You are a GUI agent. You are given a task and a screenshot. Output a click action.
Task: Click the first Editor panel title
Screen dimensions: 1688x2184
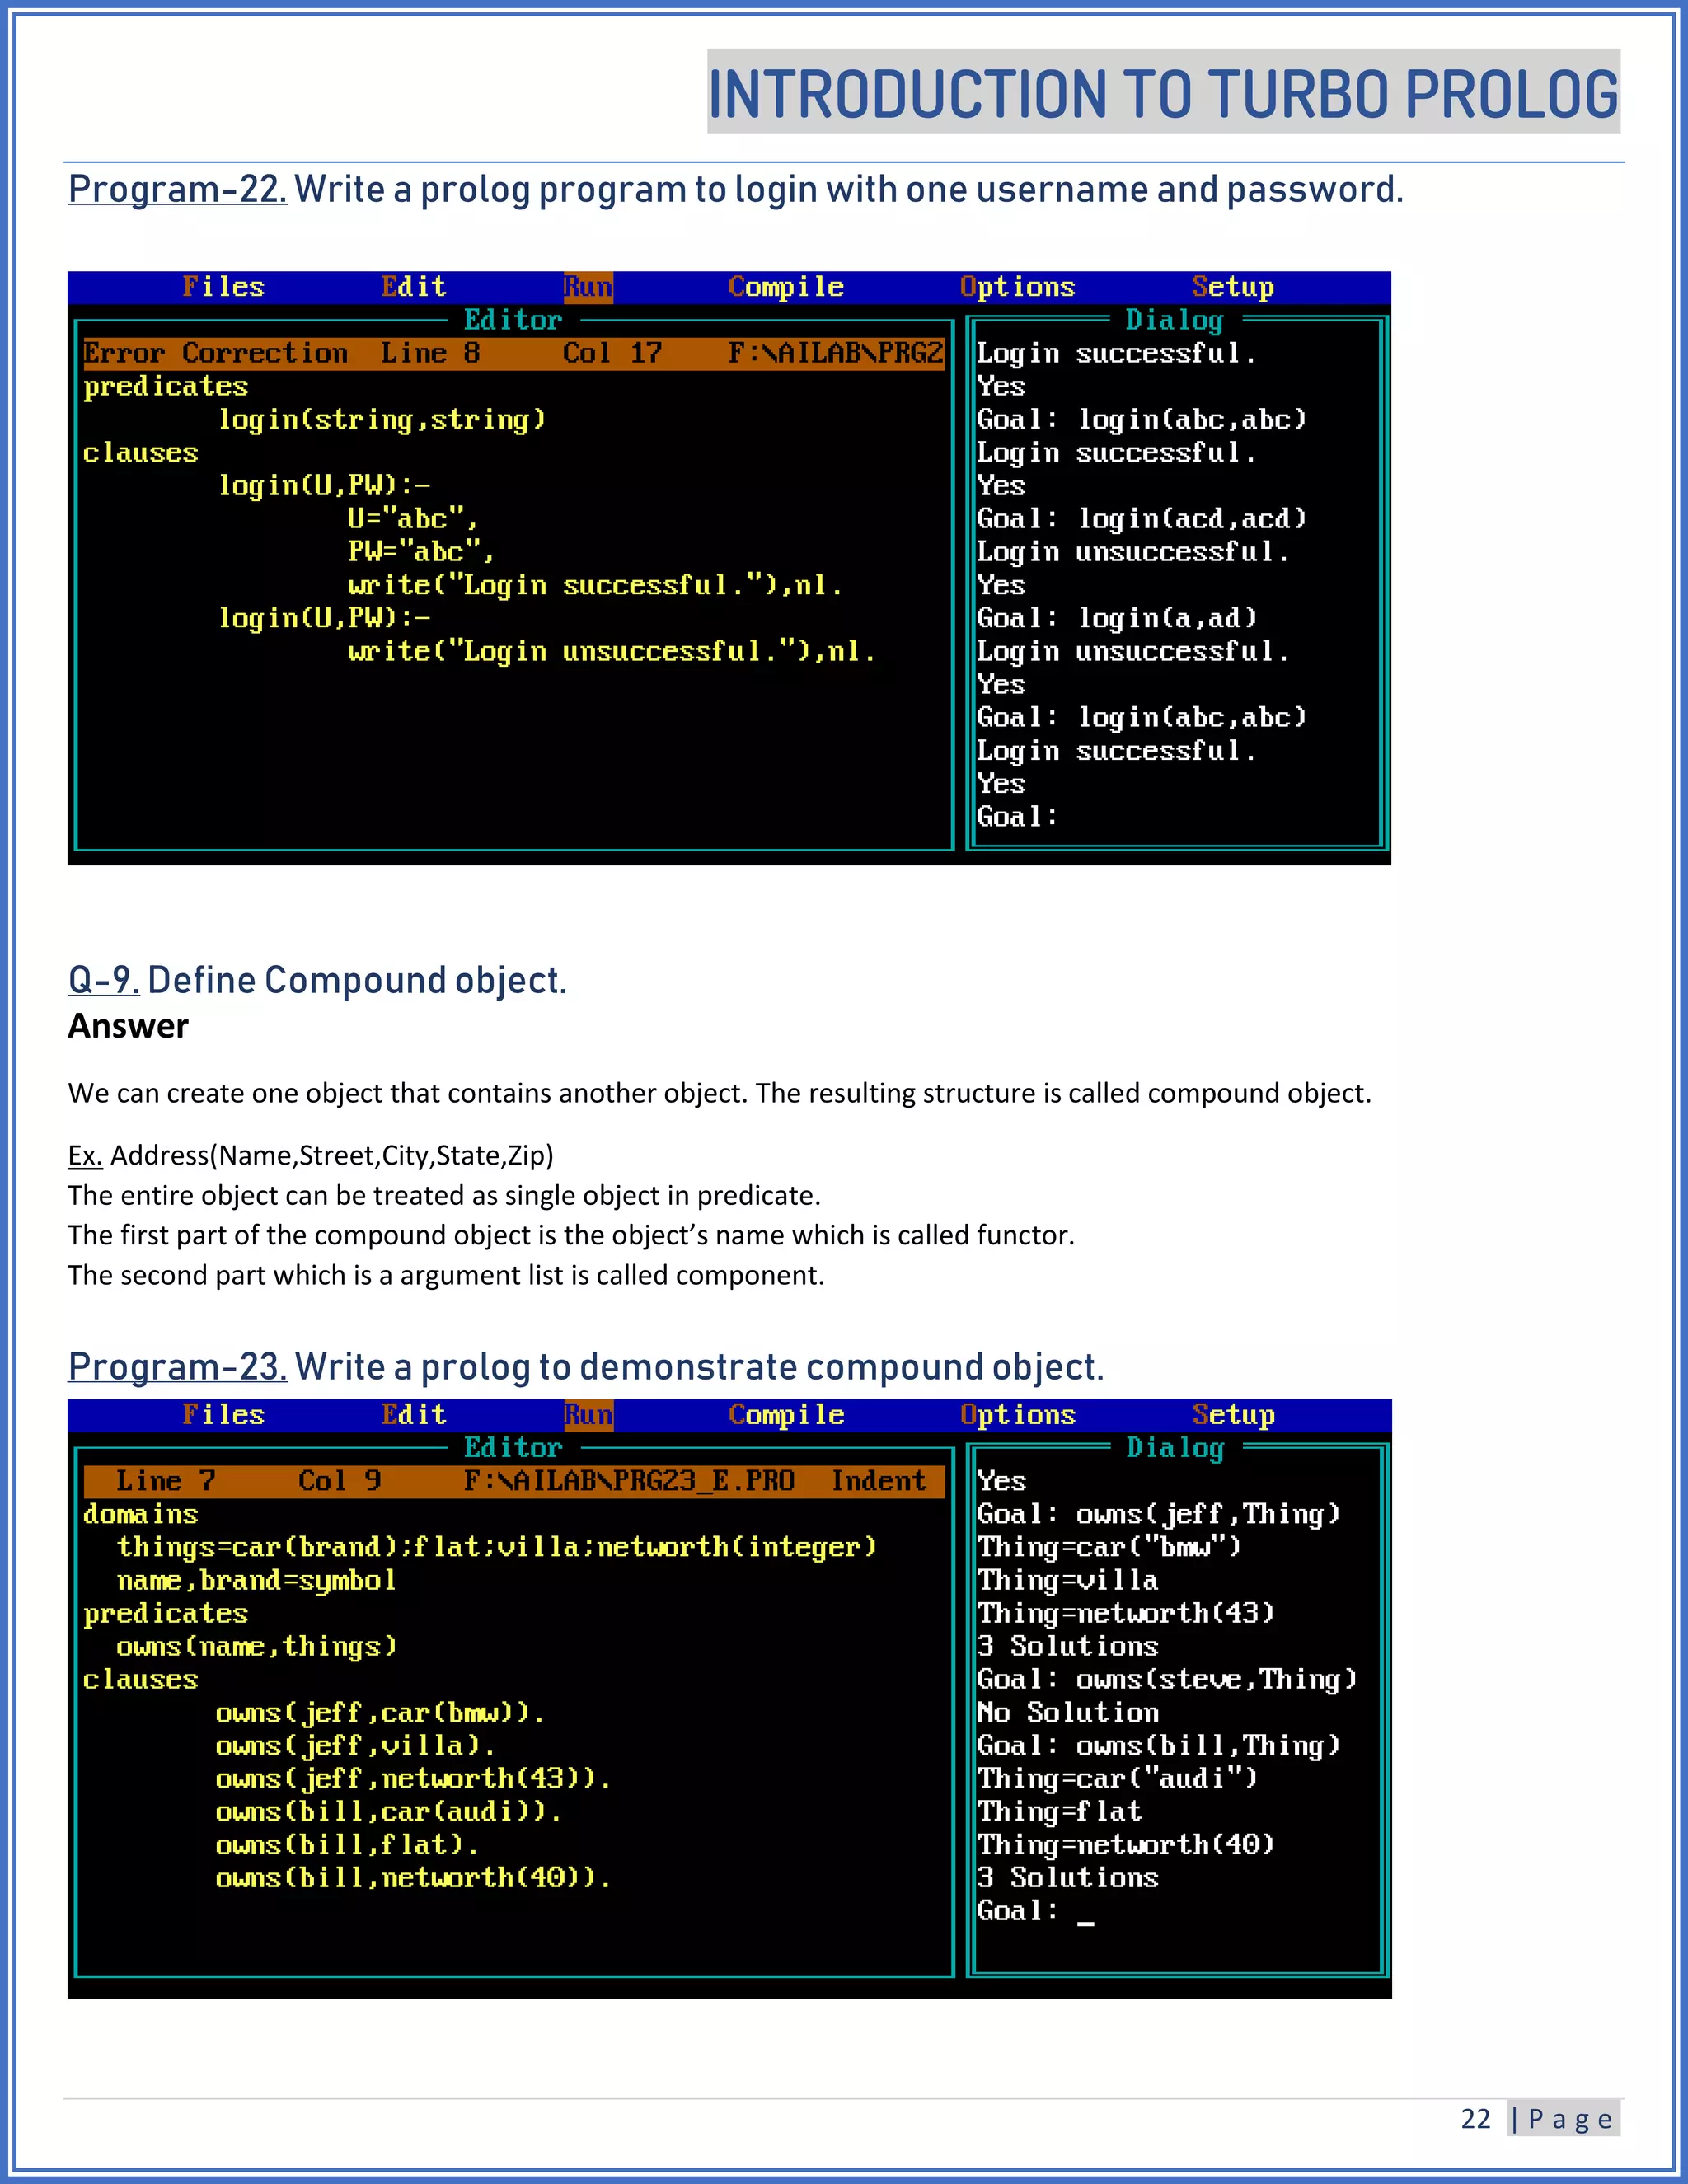513,320
